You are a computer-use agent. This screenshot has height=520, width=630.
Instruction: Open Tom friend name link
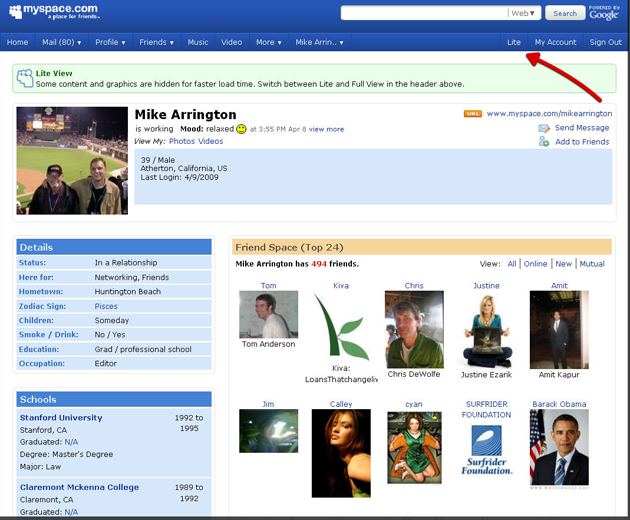268,286
